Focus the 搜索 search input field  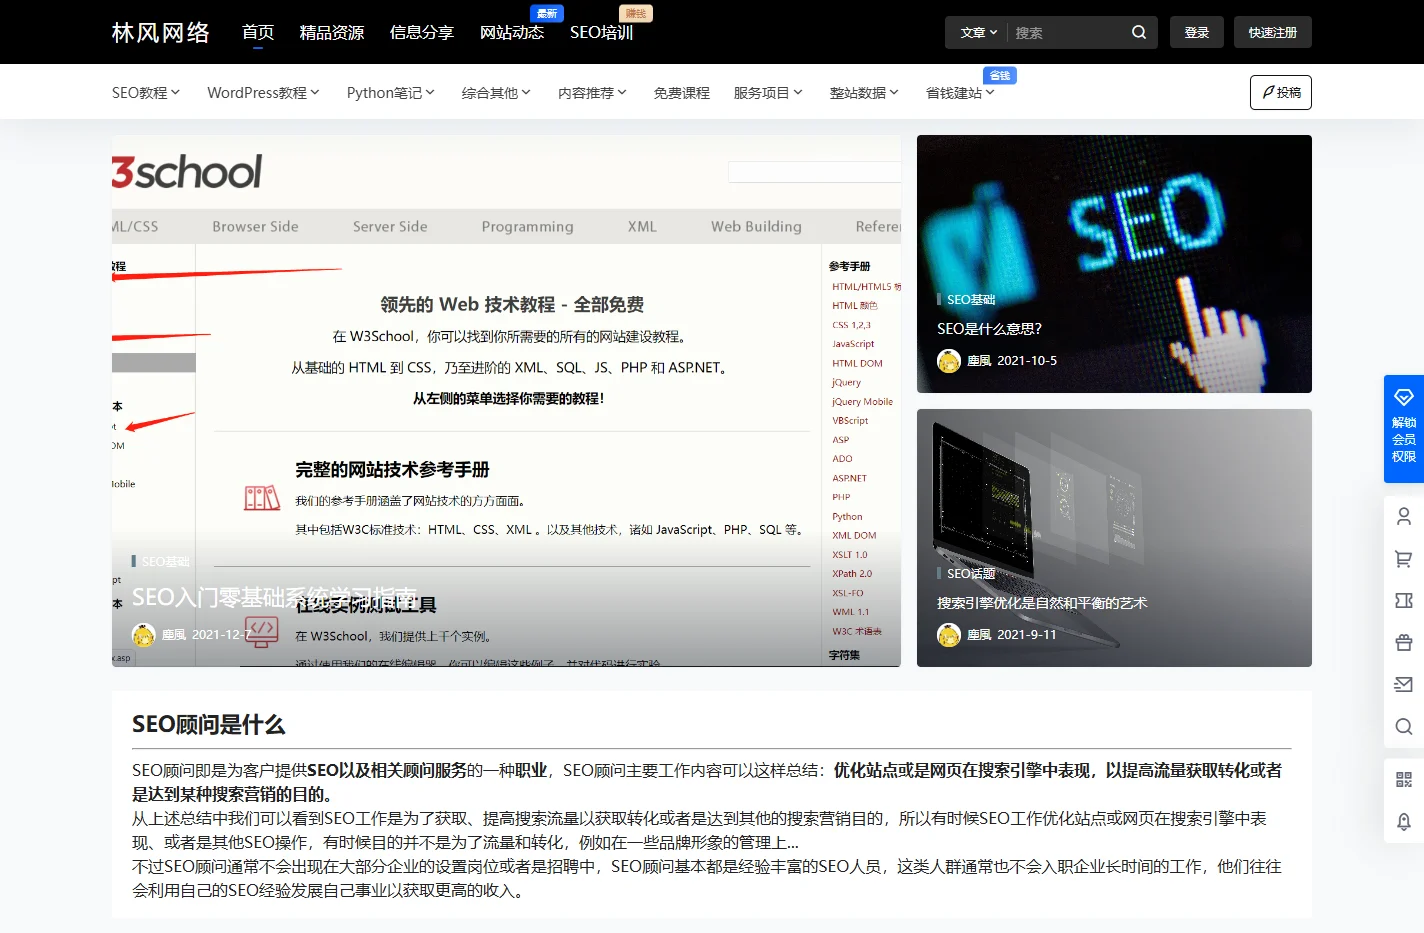click(x=1067, y=32)
